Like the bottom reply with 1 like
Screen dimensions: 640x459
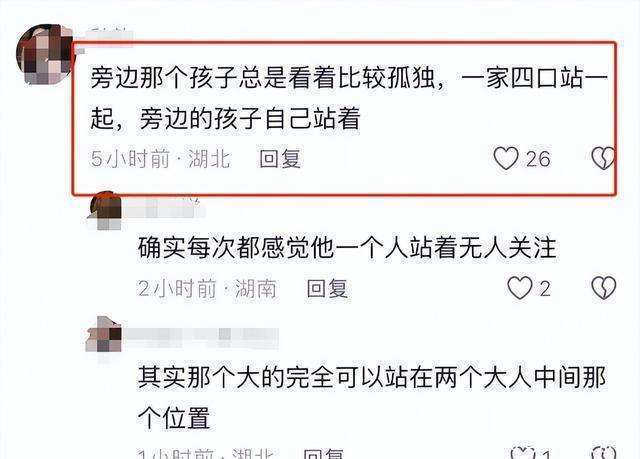[524, 452]
